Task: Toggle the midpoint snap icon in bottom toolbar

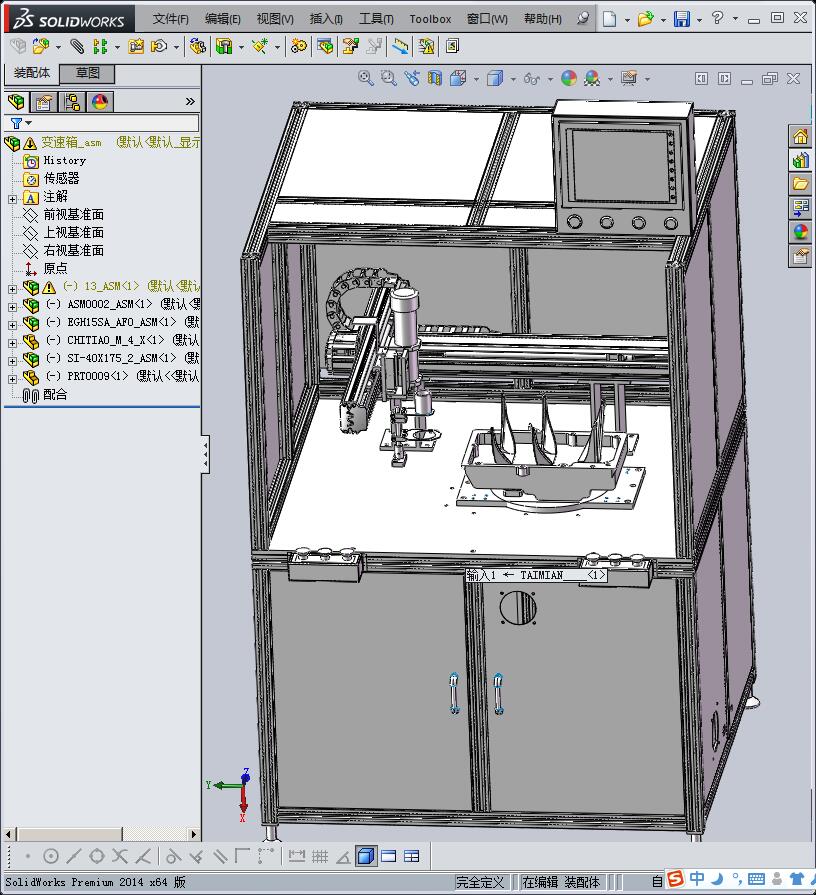Action: pos(74,856)
